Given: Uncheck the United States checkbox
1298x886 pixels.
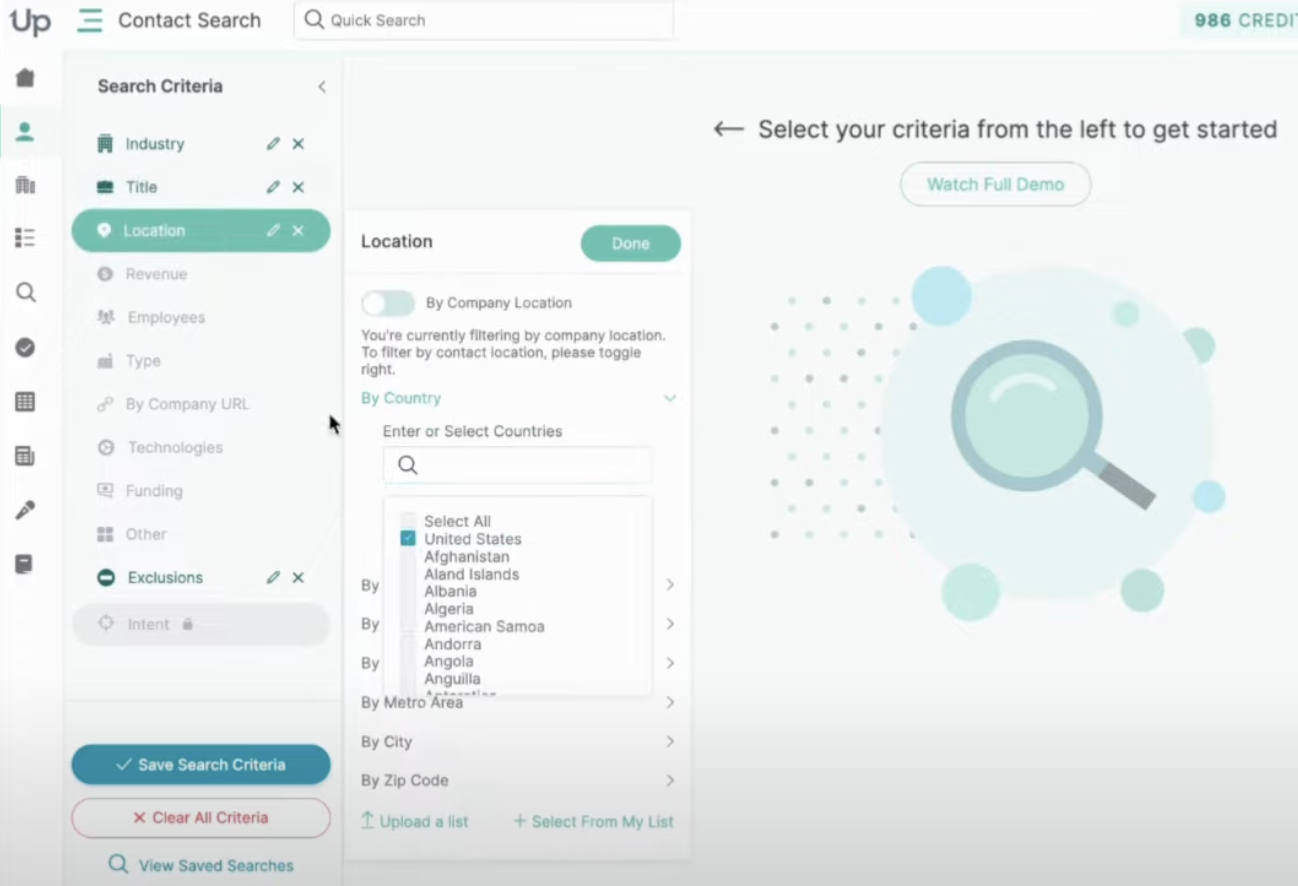Looking at the screenshot, I should pos(408,538).
